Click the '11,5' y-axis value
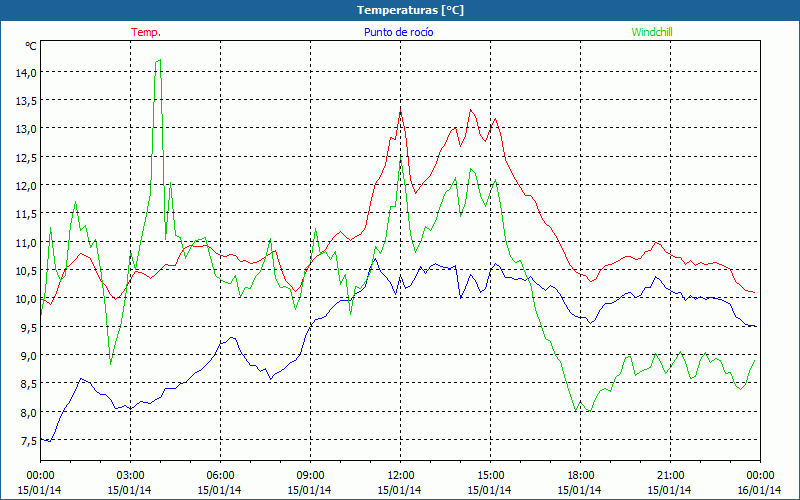This screenshot has width=800, height=500. (27, 214)
